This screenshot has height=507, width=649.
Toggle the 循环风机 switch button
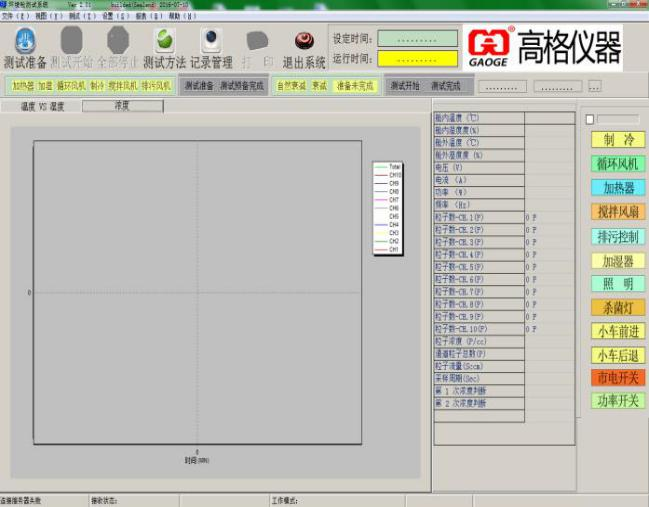618,164
